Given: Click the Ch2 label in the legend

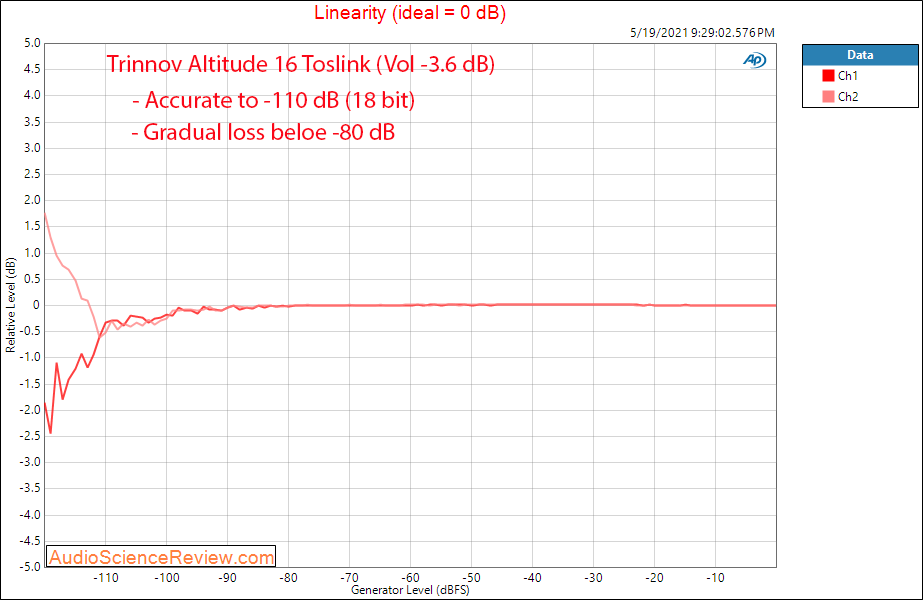Looking at the screenshot, I should [x=848, y=97].
